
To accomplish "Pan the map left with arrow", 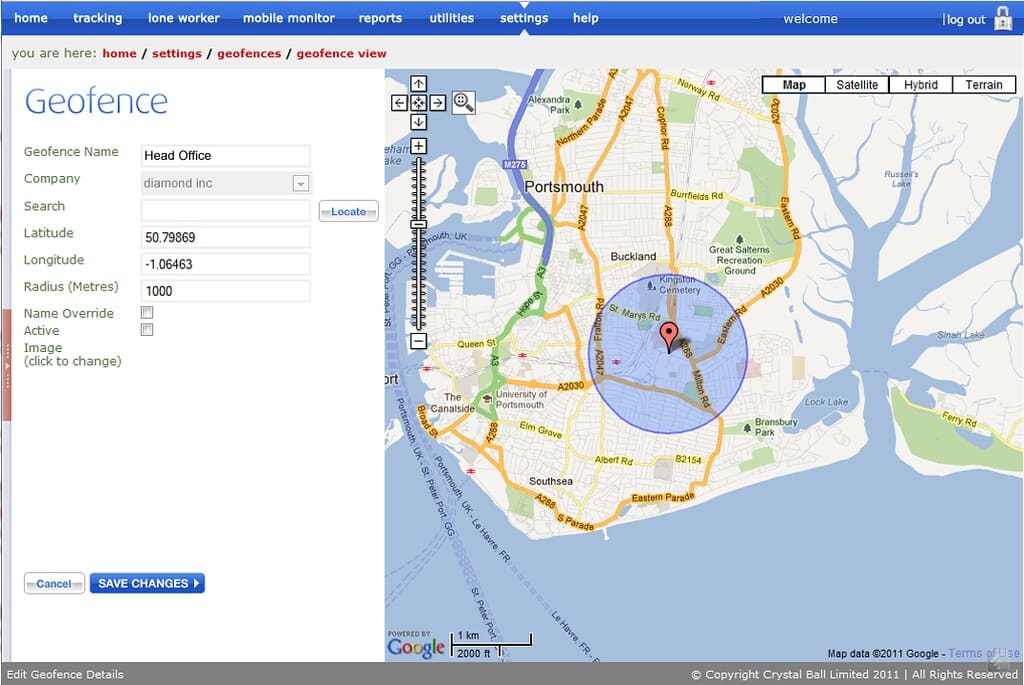I will point(400,103).
